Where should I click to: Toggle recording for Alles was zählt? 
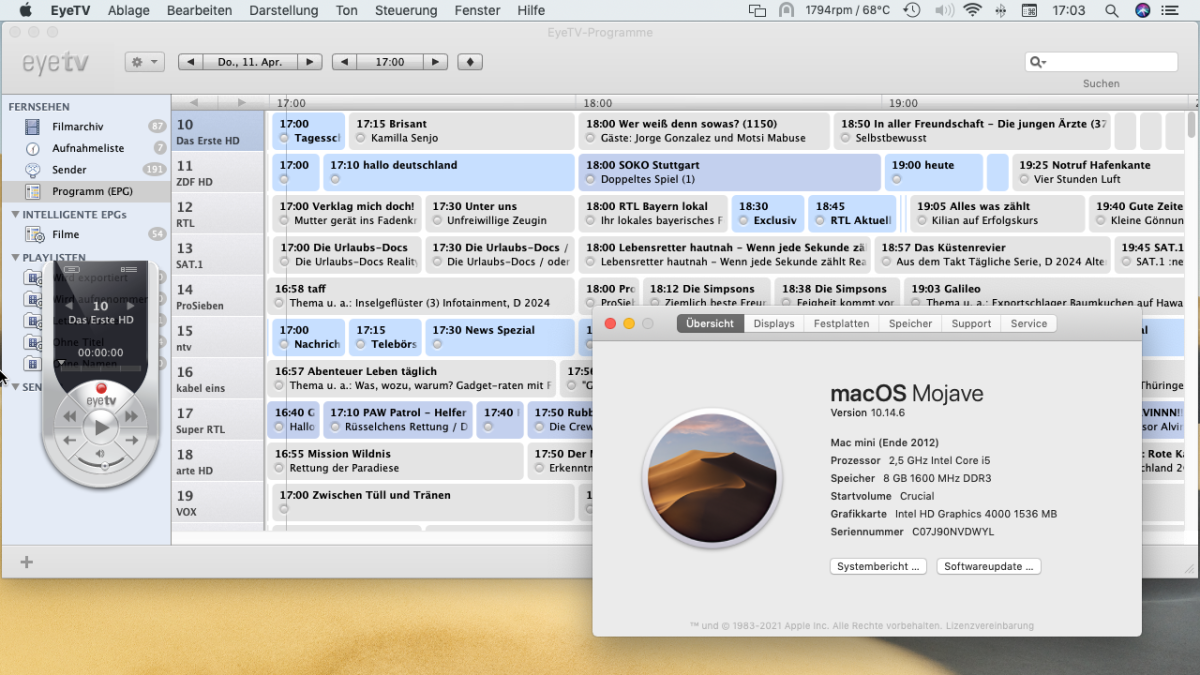point(921,221)
